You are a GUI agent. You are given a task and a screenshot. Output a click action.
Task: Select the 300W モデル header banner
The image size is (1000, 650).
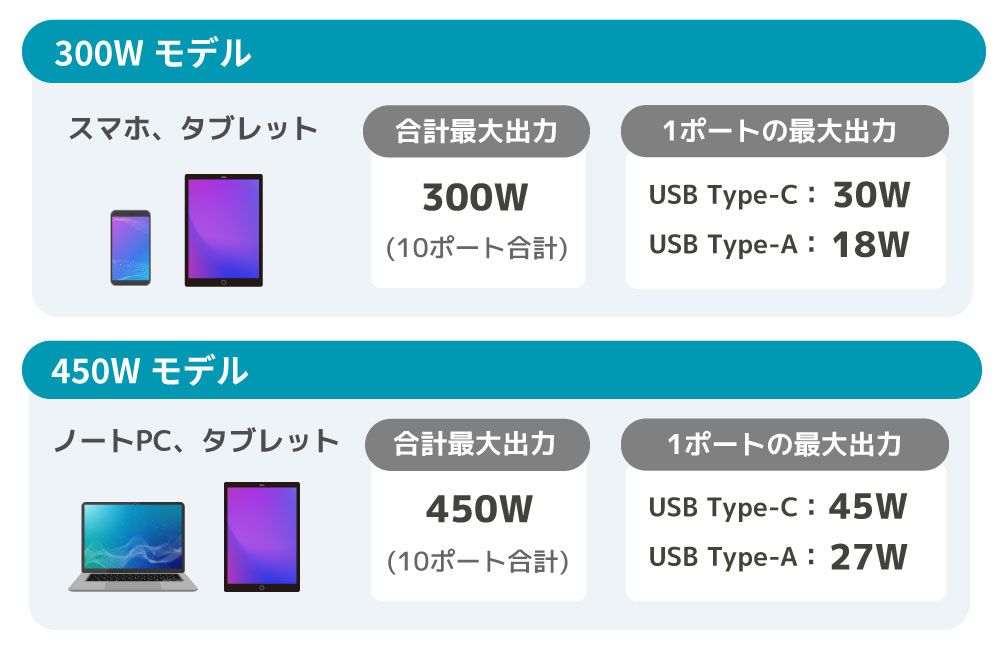(504, 52)
